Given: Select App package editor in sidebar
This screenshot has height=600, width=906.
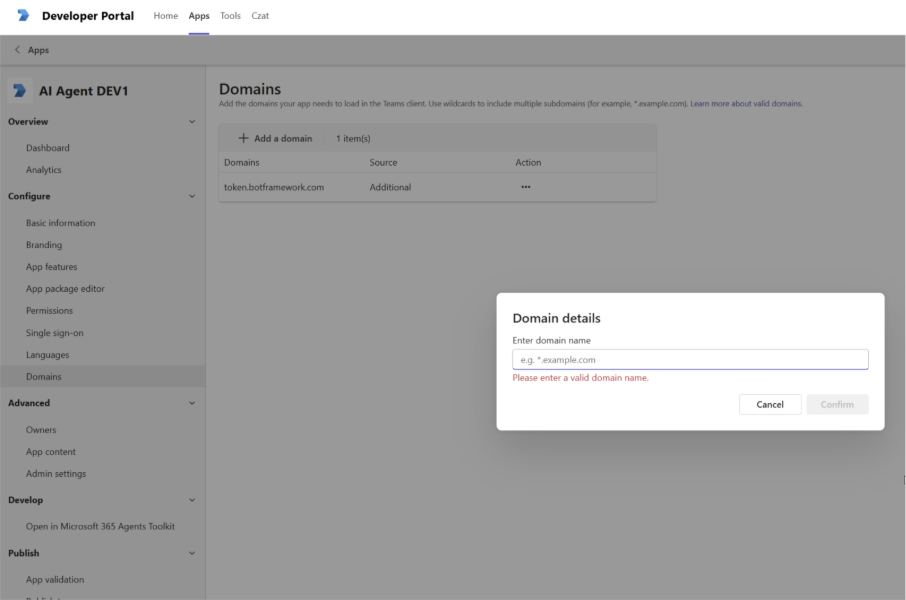Looking at the screenshot, I should tap(65, 289).
